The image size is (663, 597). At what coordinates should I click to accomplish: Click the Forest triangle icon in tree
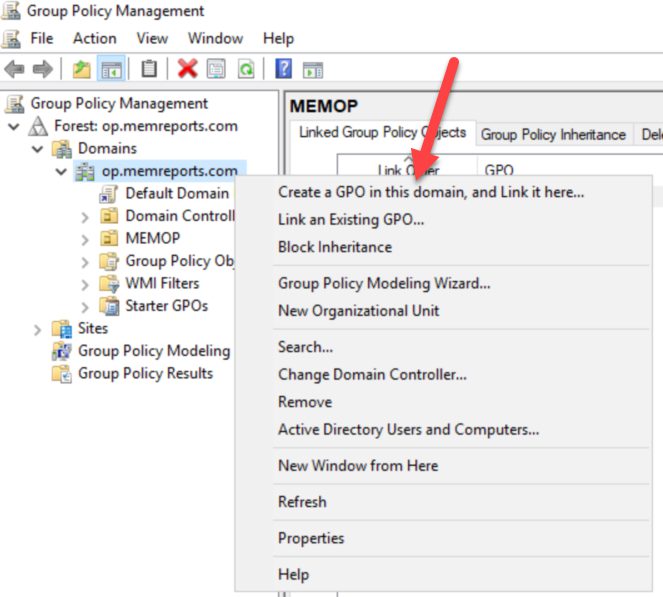pyautogui.click(x=38, y=126)
